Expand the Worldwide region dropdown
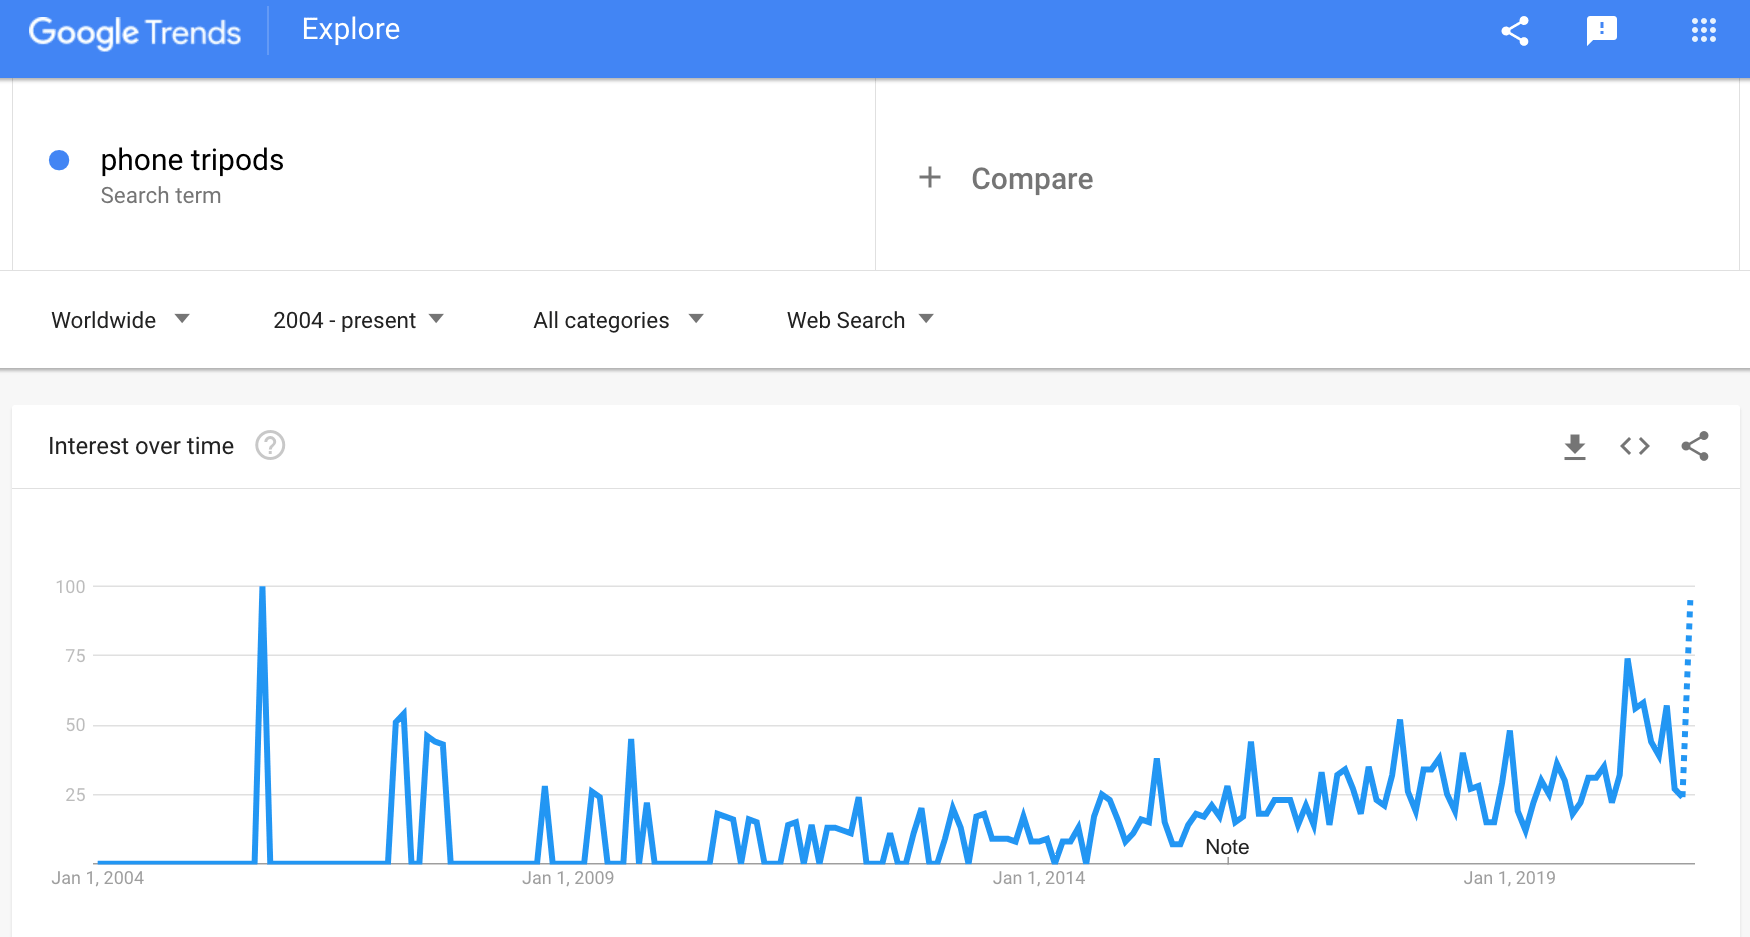This screenshot has height=937, width=1750. [121, 320]
